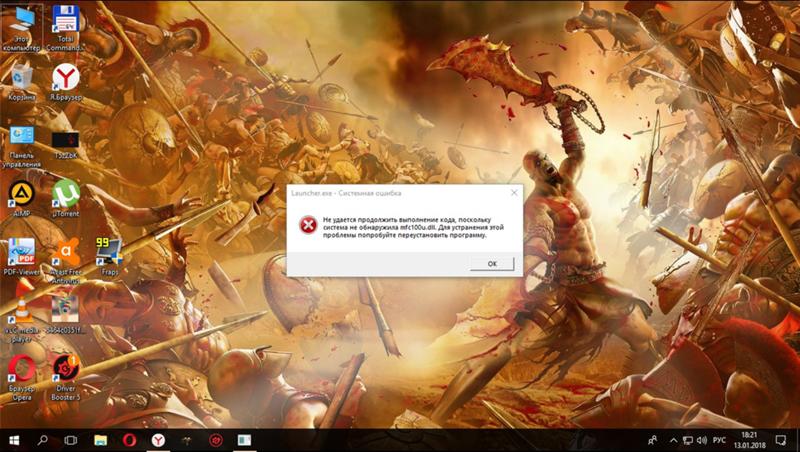Click the mfc100u.dll error message text
Image resolution: width=800 pixels, height=452 pixels.
(413, 228)
